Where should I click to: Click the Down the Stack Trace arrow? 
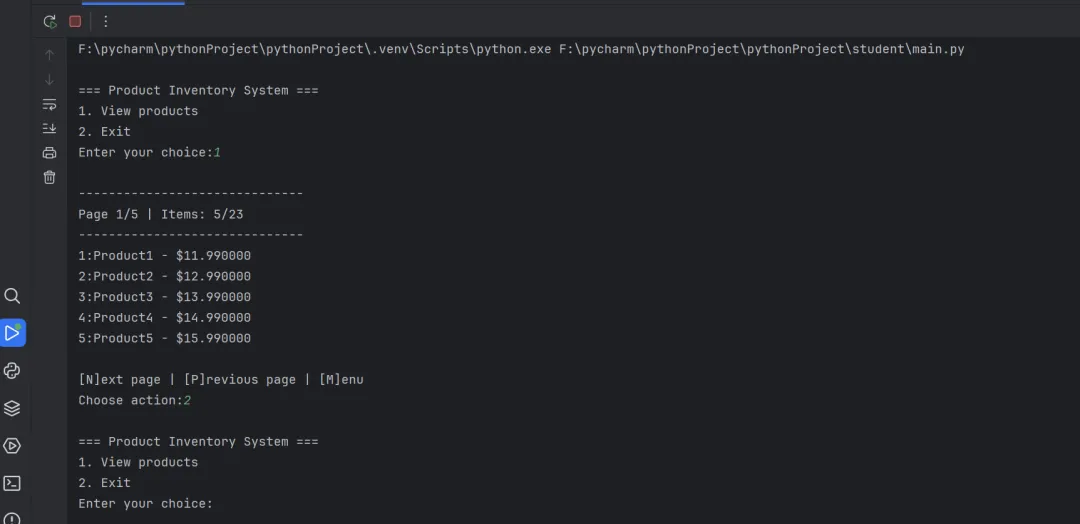50,80
